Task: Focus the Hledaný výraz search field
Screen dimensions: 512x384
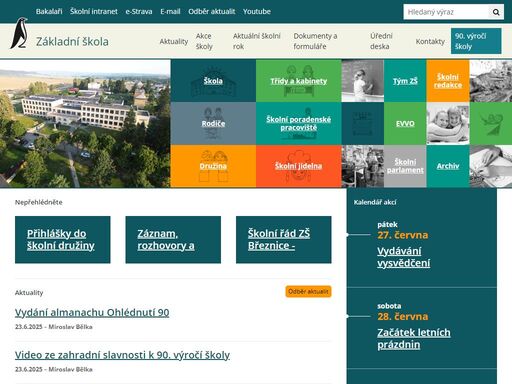Action: pos(446,12)
